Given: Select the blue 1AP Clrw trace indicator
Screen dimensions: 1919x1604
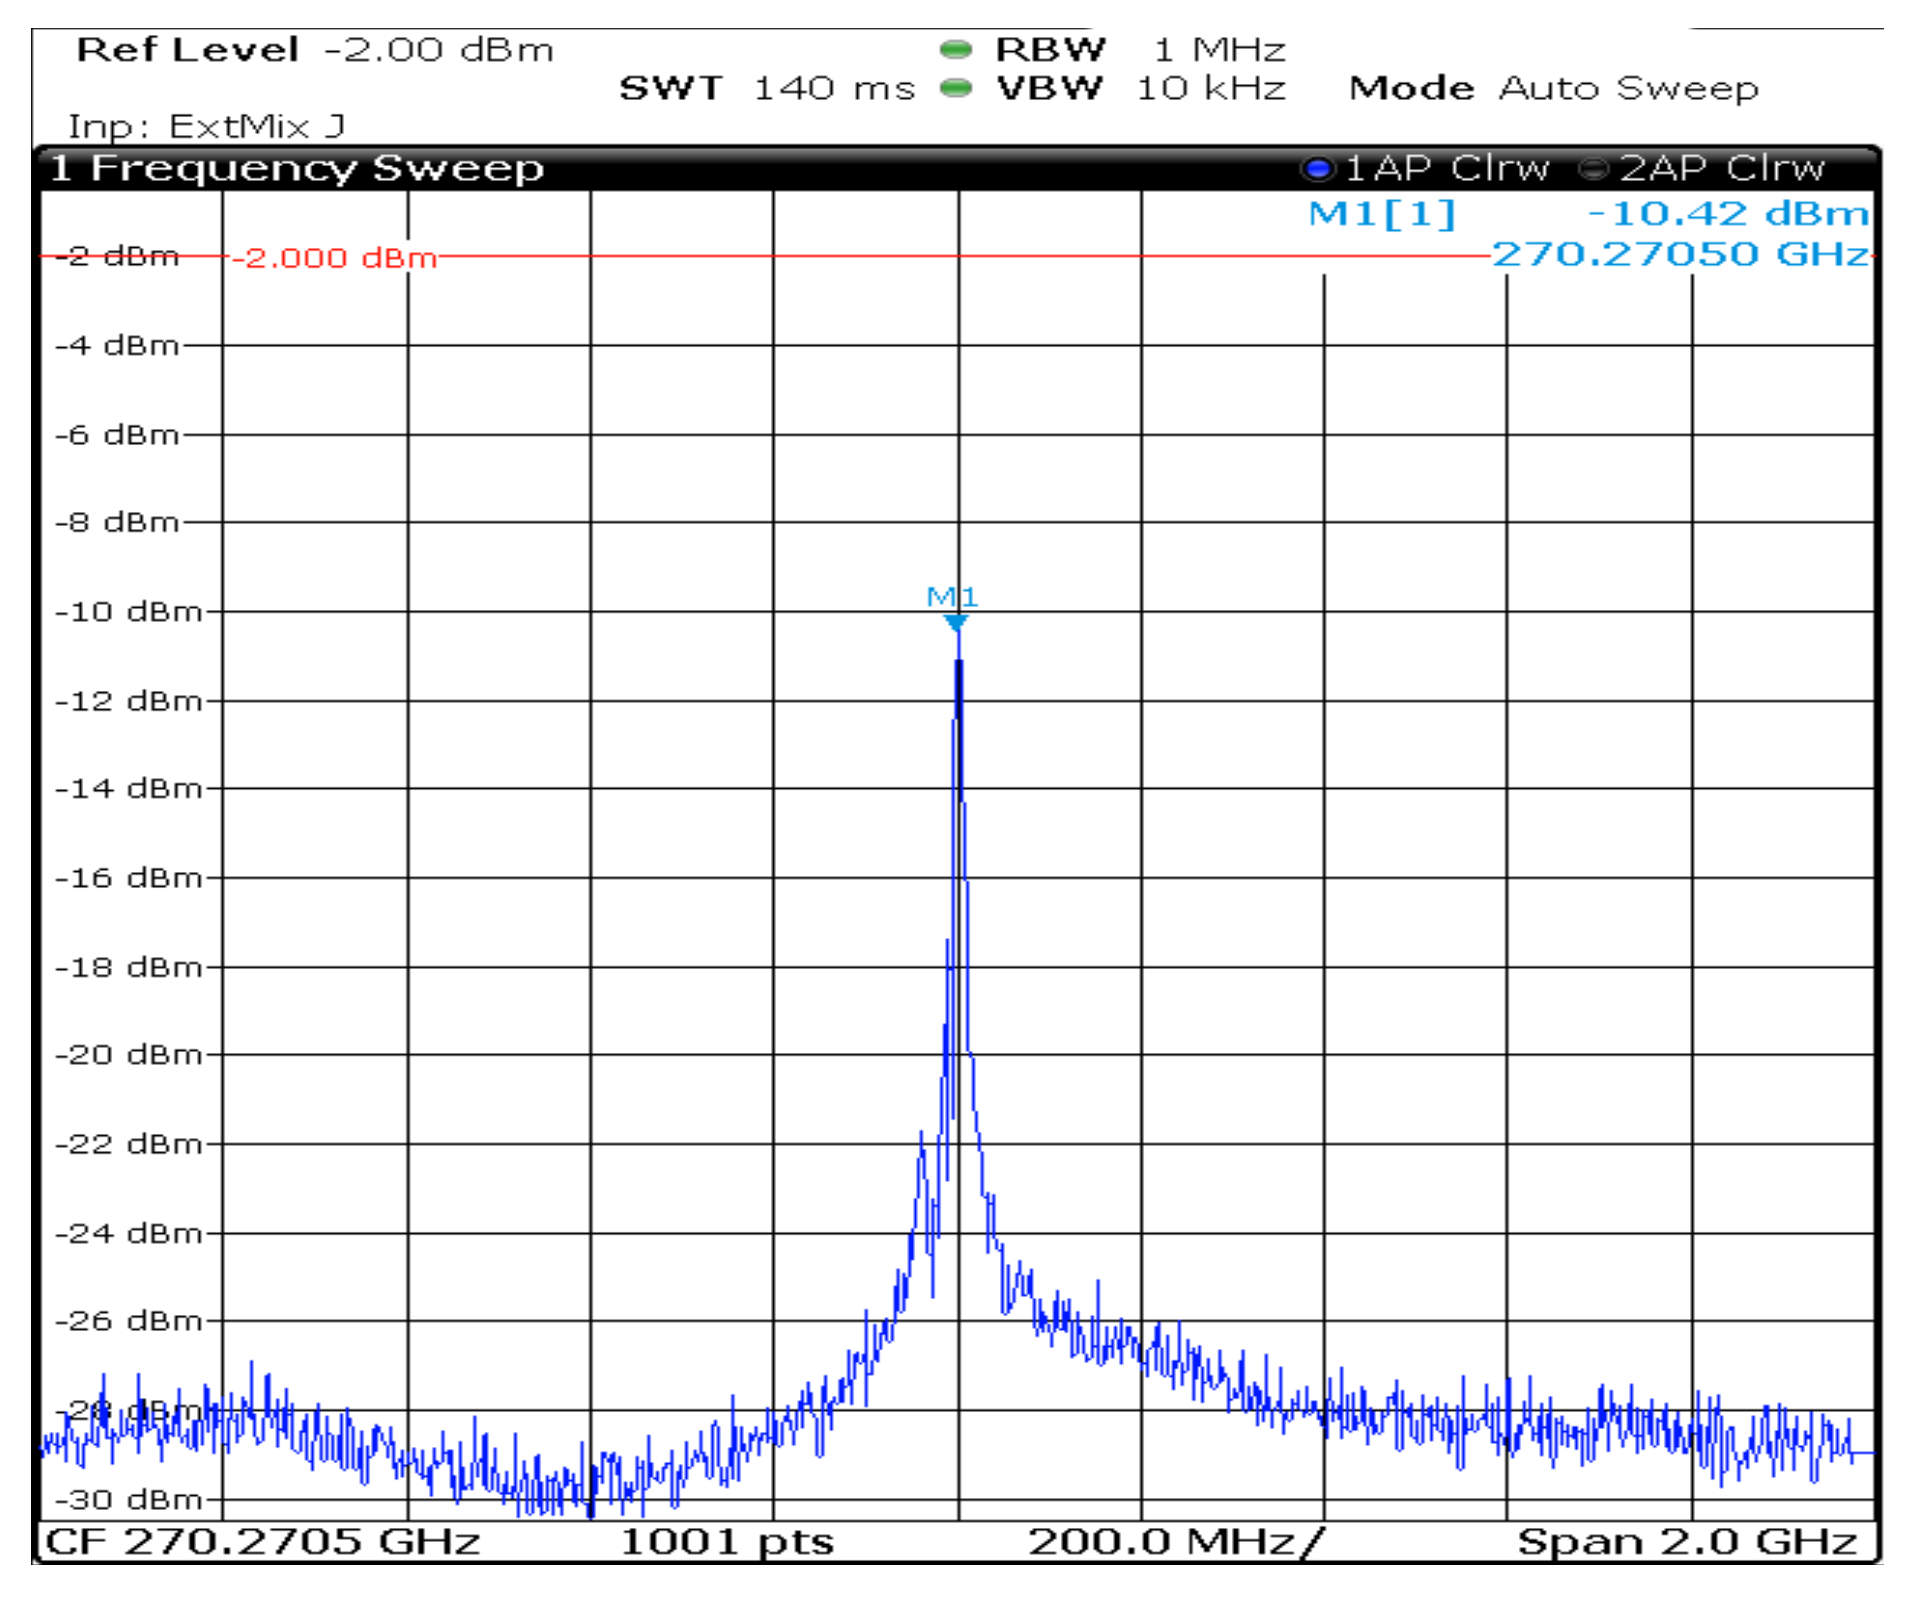Looking at the screenshot, I should pos(1318,169).
